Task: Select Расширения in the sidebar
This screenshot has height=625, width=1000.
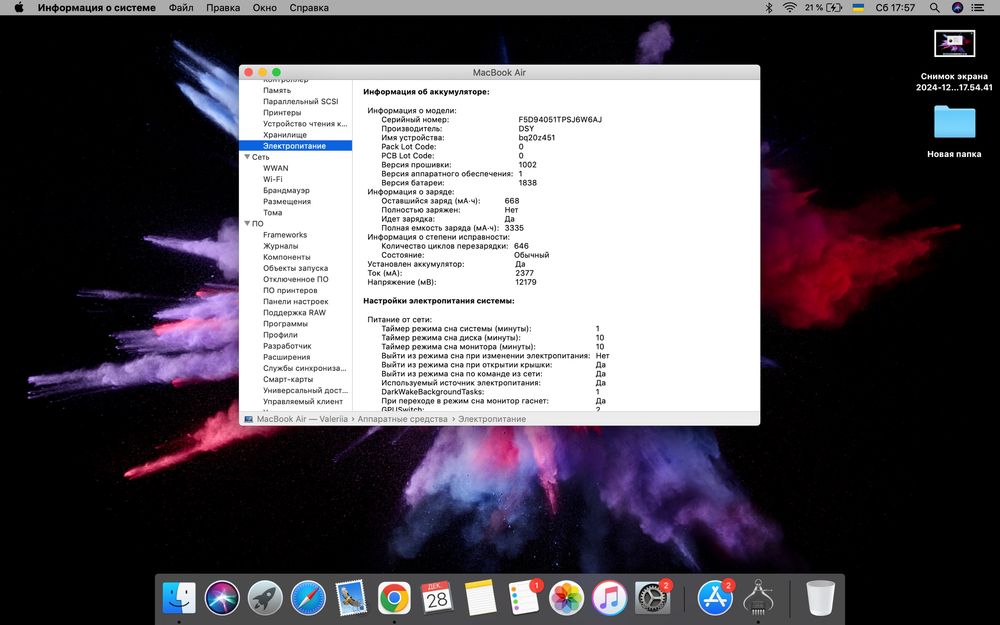Action: (x=286, y=357)
